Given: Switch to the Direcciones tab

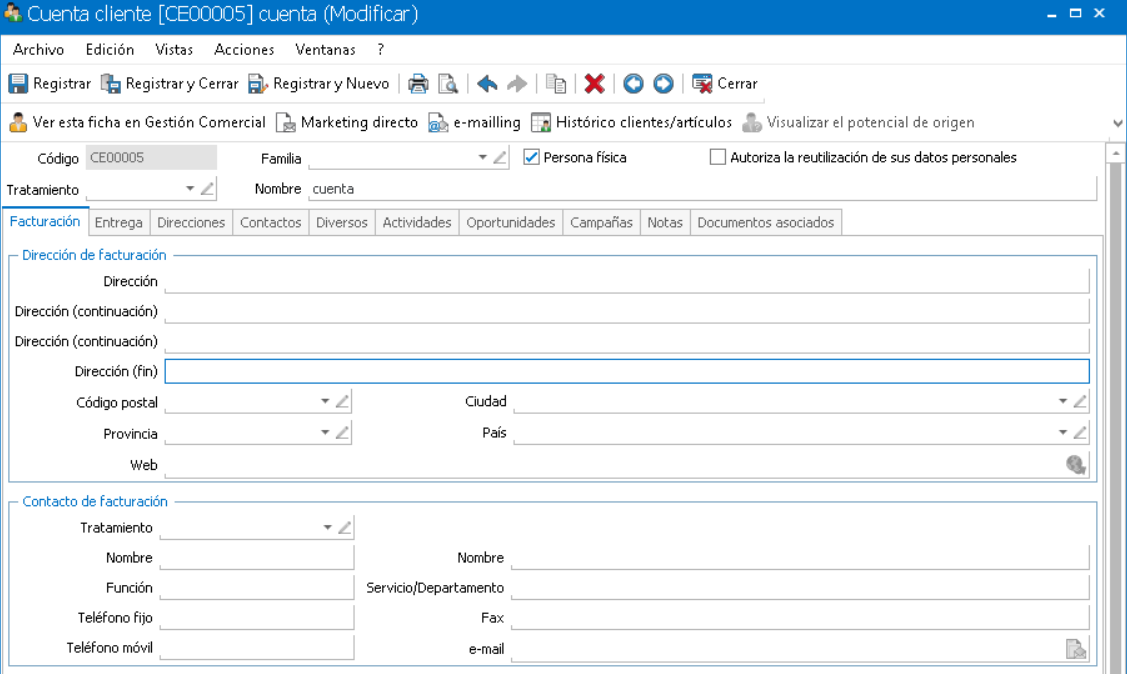Looking at the screenshot, I should [191, 223].
